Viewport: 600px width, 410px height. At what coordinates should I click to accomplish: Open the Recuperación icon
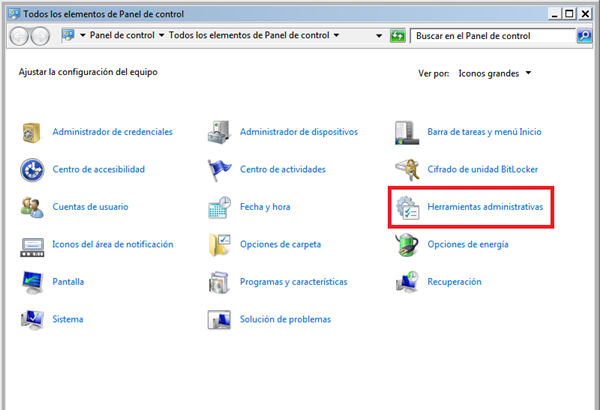point(407,282)
